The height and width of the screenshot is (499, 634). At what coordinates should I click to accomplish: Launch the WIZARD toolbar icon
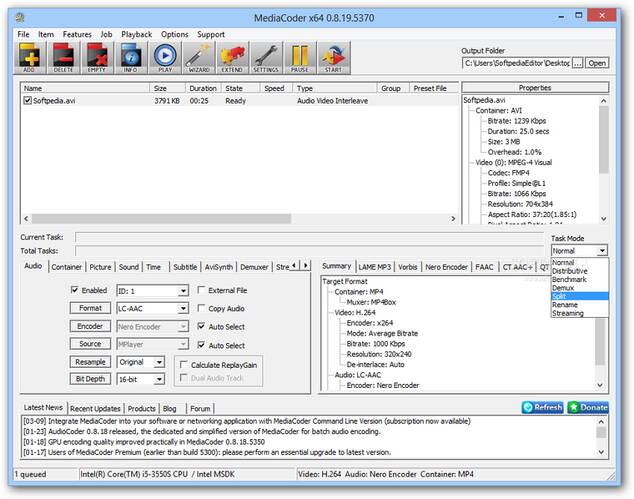[199, 57]
